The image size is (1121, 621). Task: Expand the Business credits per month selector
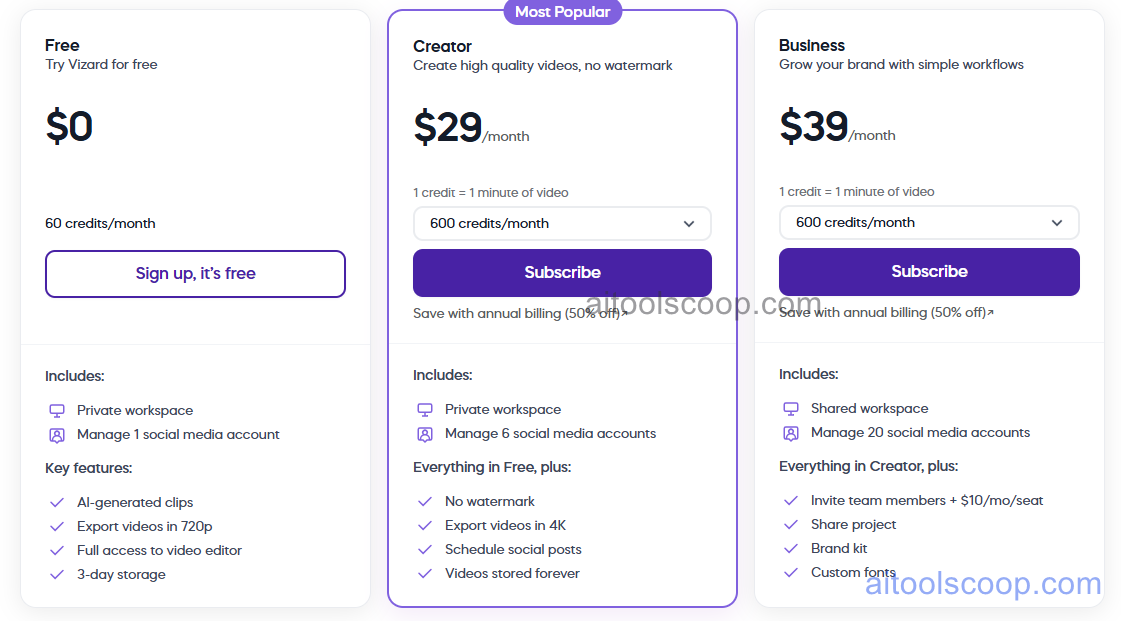click(x=929, y=222)
